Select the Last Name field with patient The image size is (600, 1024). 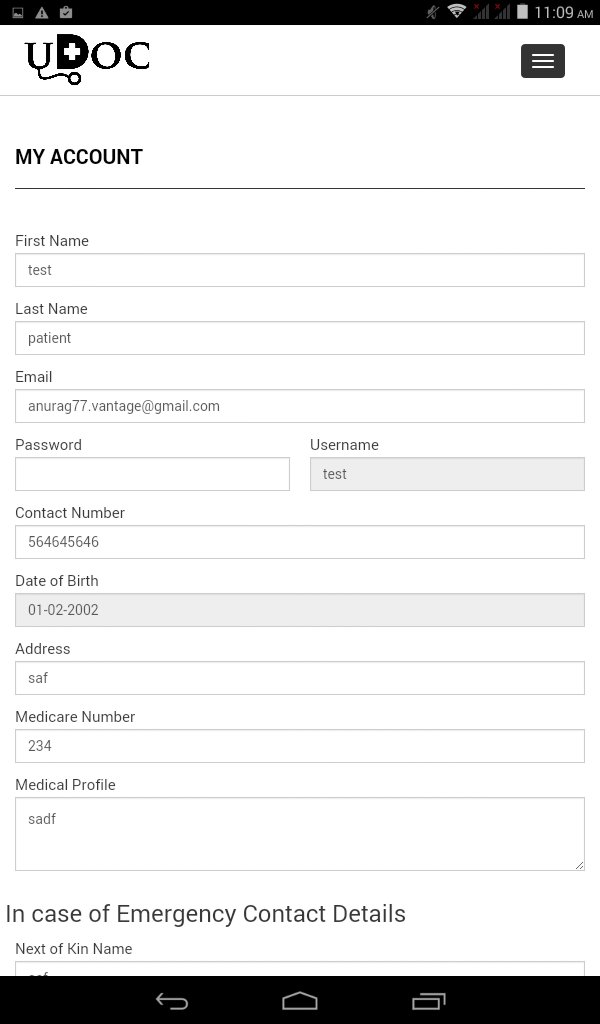click(x=300, y=338)
